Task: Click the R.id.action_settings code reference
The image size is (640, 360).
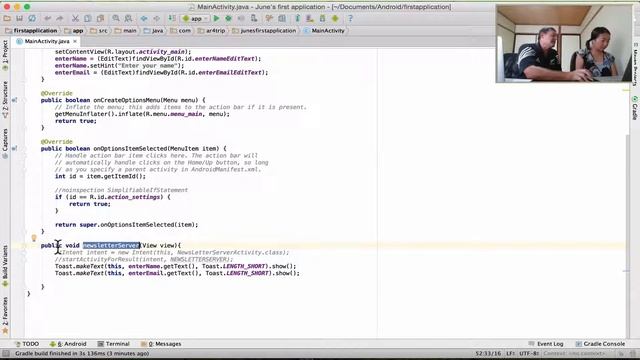Action: point(124,197)
